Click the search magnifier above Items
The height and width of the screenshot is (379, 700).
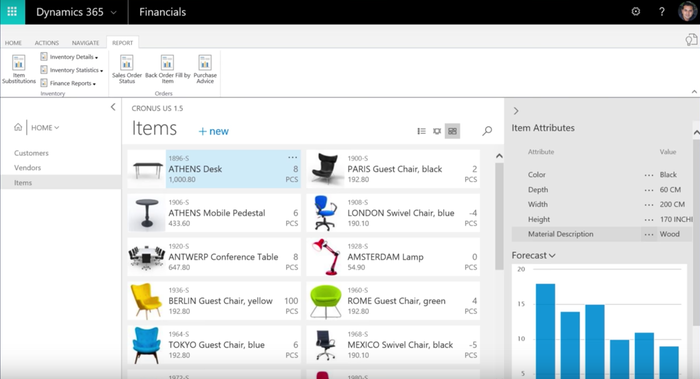pos(487,131)
